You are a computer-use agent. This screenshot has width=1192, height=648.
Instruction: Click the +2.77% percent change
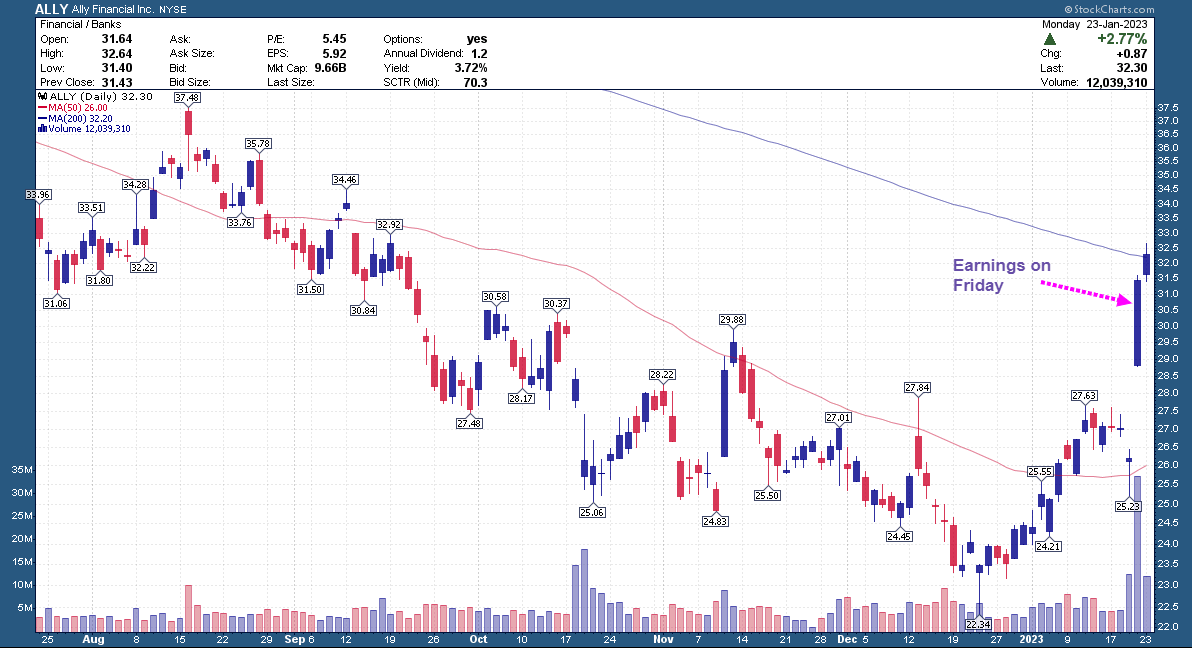[x=1122, y=39]
